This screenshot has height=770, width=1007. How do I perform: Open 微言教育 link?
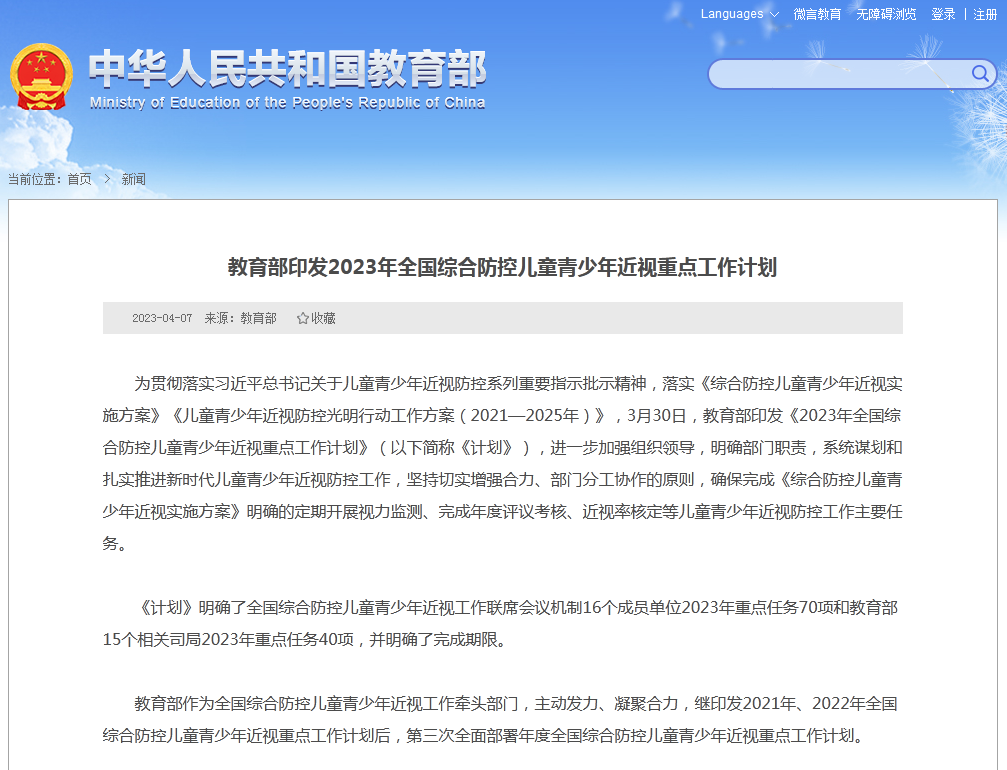point(817,14)
